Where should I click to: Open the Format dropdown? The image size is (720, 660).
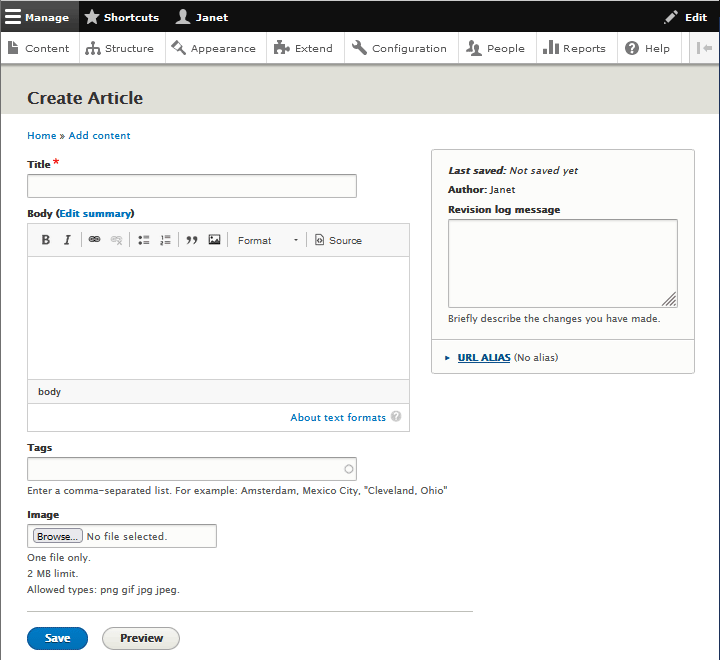(267, 240)
